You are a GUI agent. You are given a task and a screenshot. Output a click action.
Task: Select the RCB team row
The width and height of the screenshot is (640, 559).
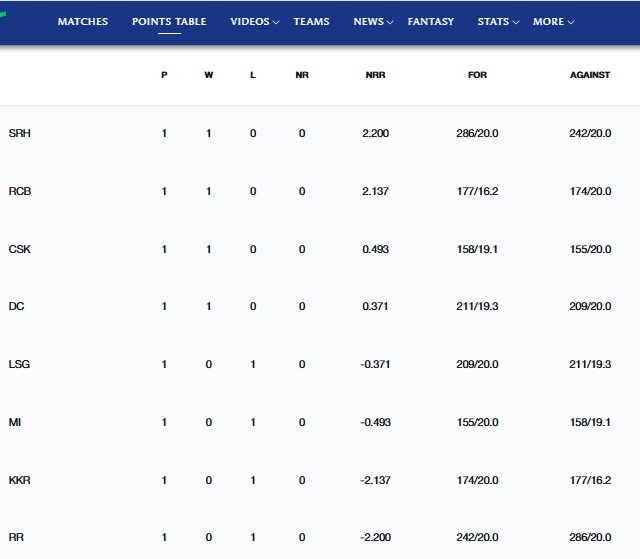pyautogui.click(x=320, y=191)
